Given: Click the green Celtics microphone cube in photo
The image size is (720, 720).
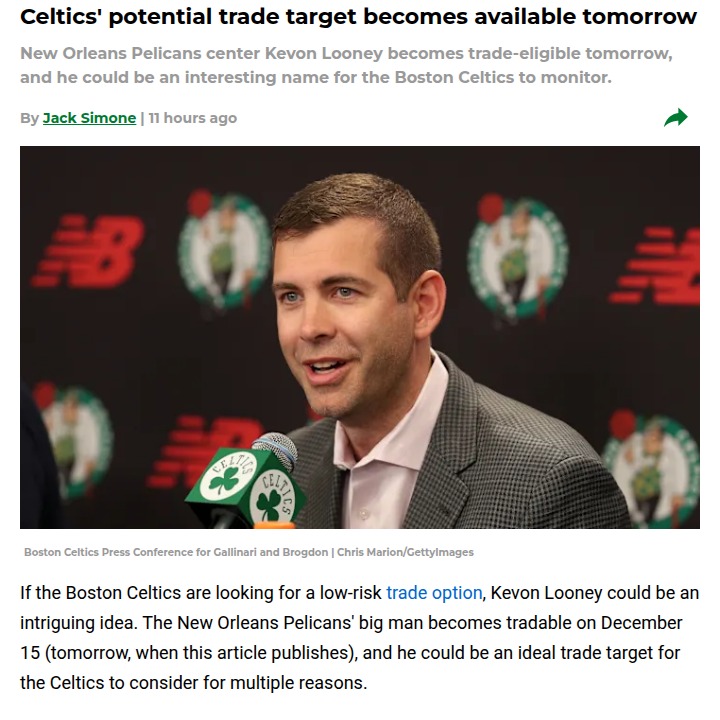Looking at the screenshot, I should click(246, 486).
